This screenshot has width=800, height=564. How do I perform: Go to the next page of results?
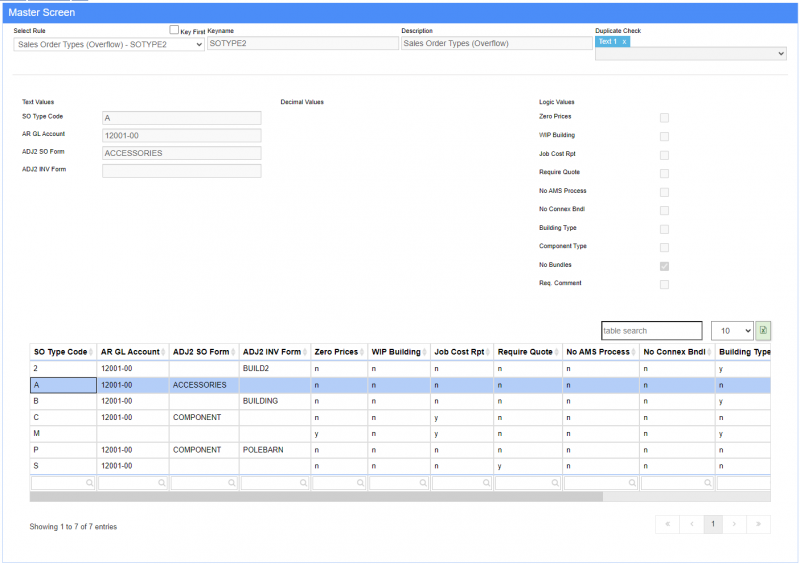pos(735,524)
